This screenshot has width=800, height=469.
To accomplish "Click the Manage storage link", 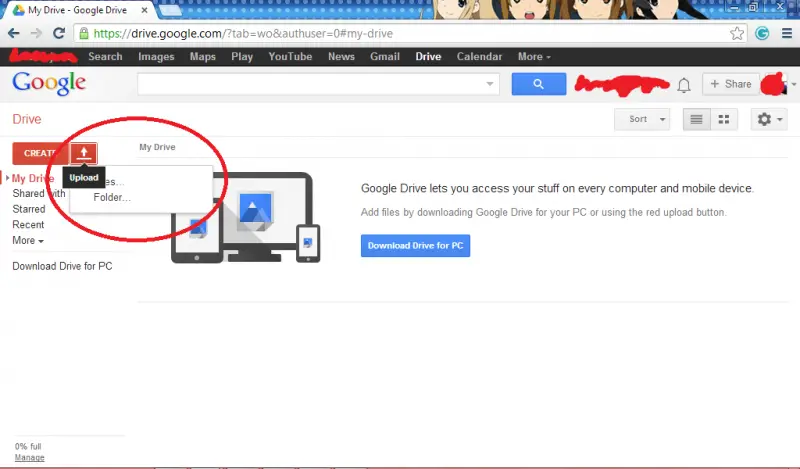I will click(30, 458).
